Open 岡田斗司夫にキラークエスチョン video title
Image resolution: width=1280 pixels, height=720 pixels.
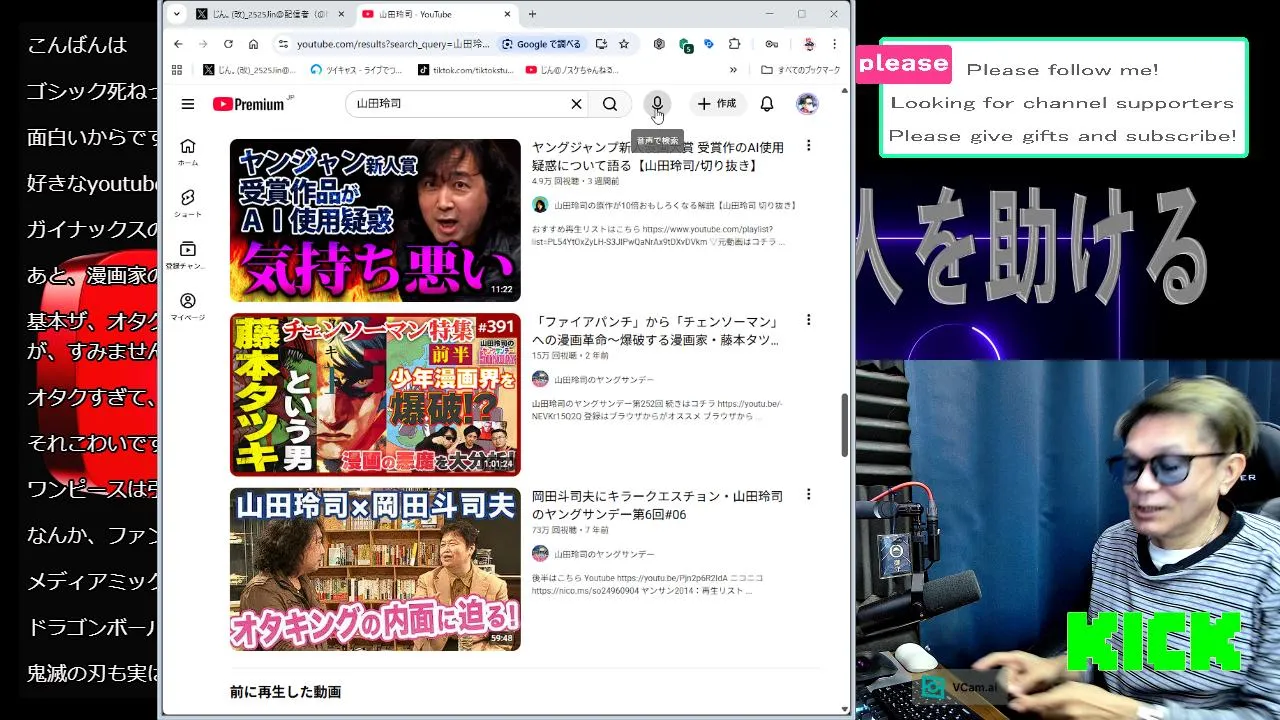(x=657, y=505)
